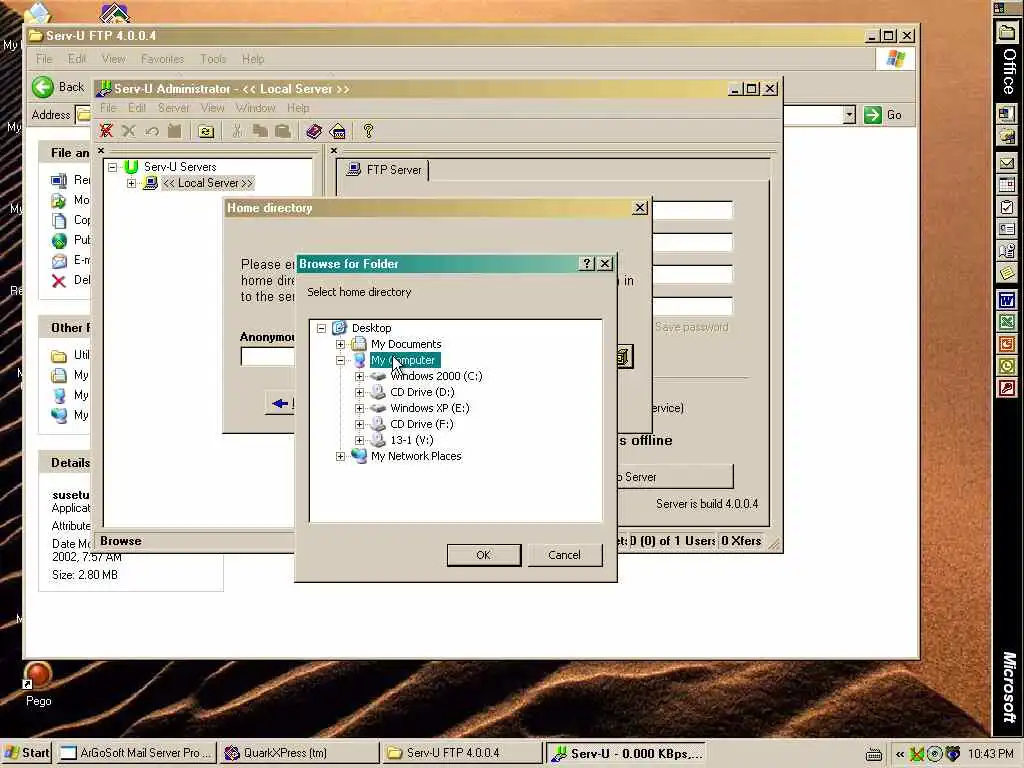Open the Address bar dropdown arrow
This screenshot has width=1024, height=768.
point(849,115)
